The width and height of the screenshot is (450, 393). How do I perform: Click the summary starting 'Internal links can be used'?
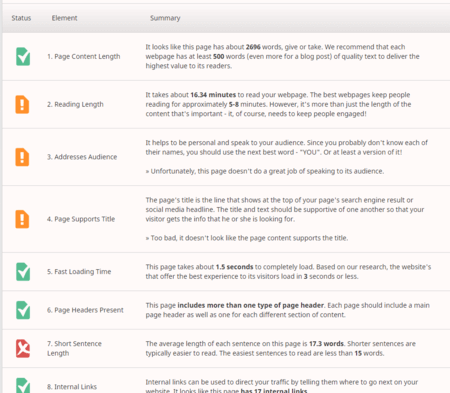282,387
